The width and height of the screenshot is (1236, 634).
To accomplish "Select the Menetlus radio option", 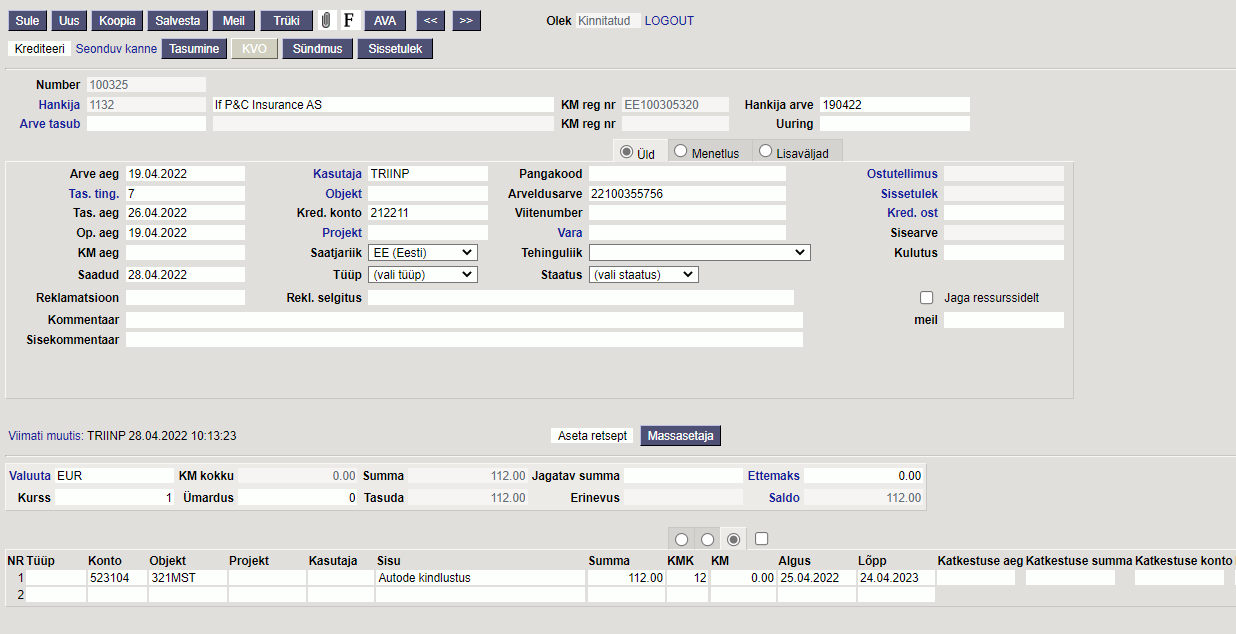I will pos(680,152).
